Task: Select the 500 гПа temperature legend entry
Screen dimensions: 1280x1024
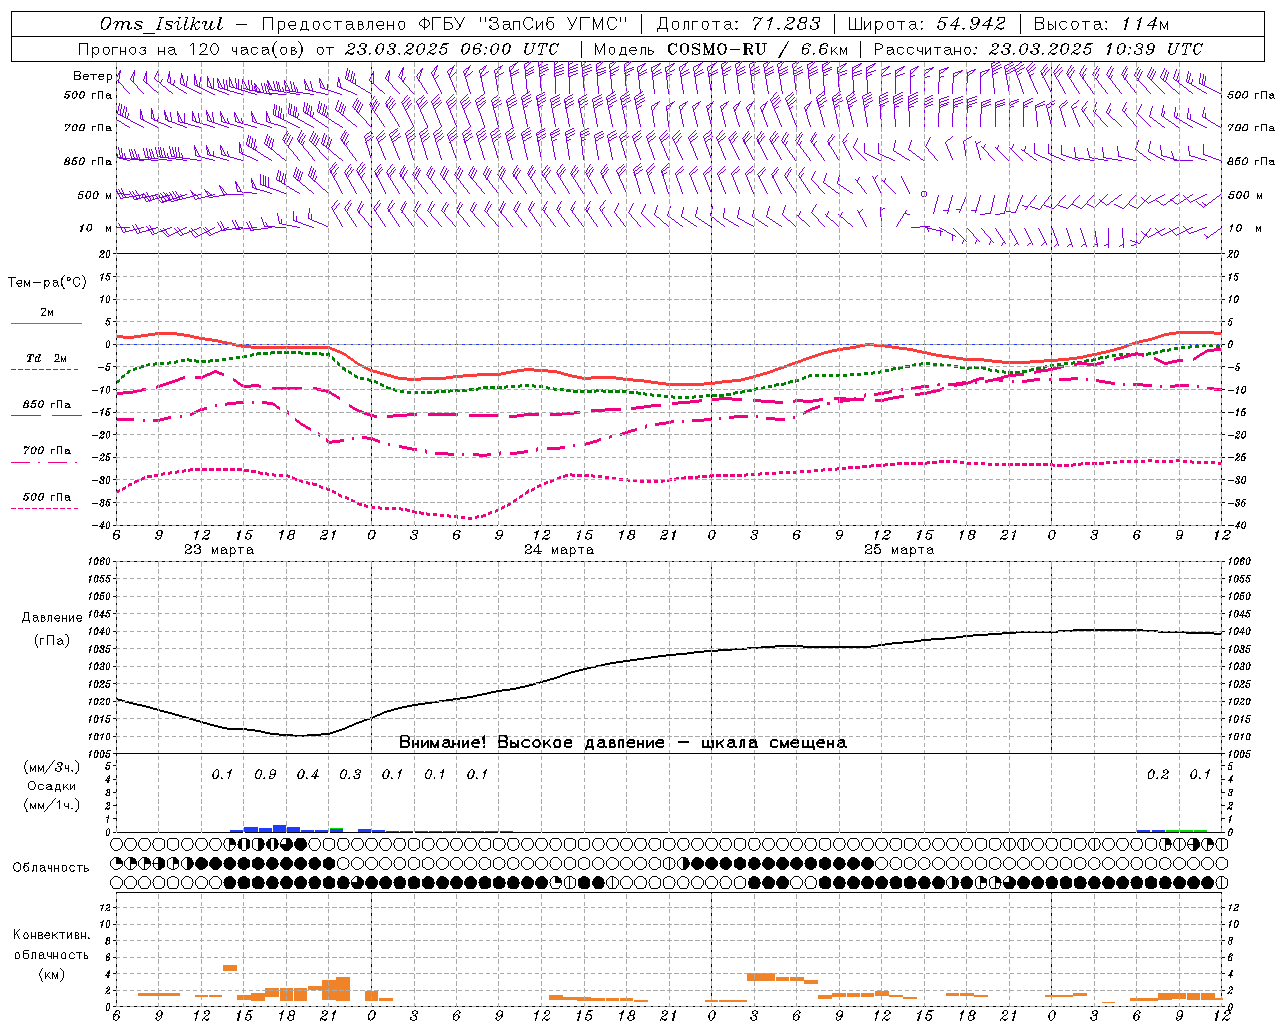Action: coord(47,497)
